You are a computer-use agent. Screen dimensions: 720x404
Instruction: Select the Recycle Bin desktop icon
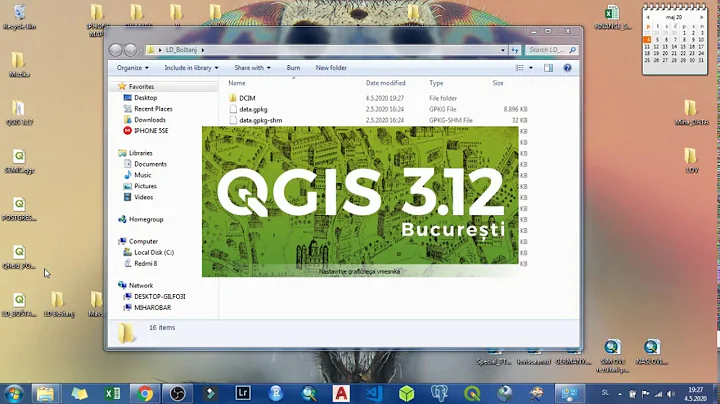19,17
